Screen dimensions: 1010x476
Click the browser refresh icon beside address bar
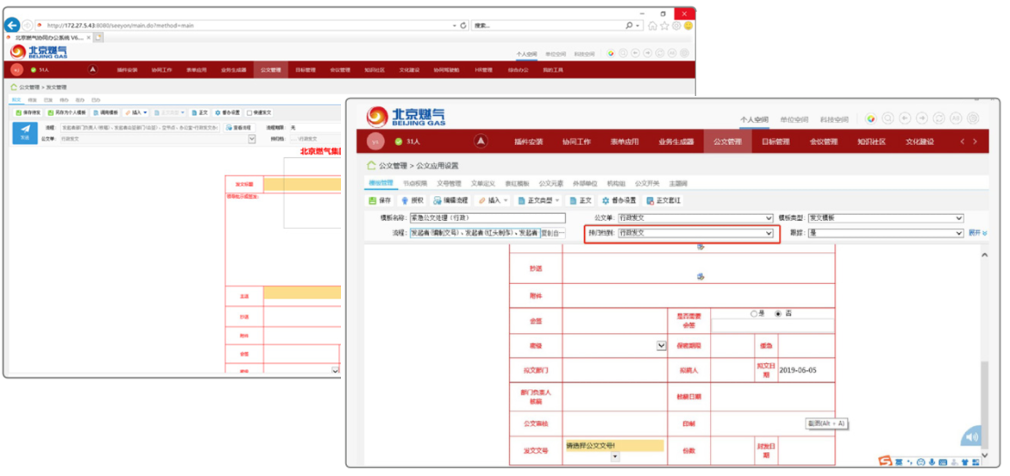click(463, 26)
